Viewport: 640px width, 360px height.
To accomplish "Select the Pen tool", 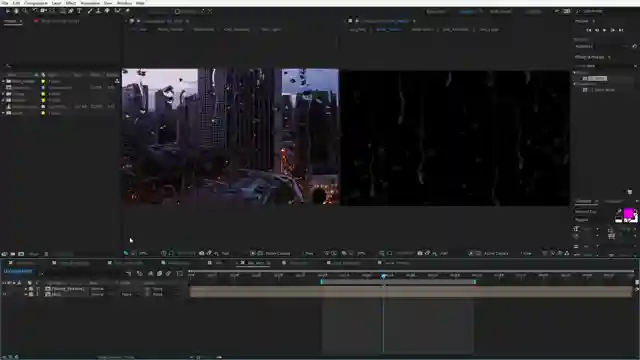I will pos(71,11).
